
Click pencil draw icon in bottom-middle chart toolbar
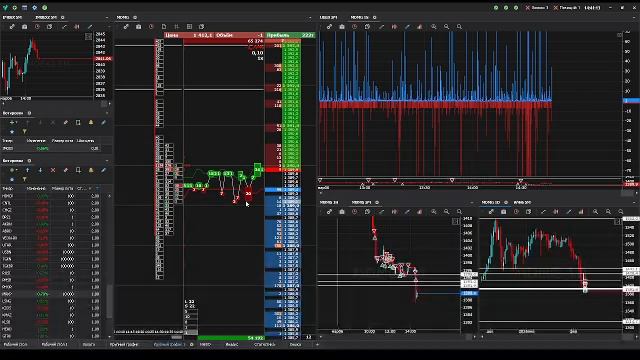point(407,211)
